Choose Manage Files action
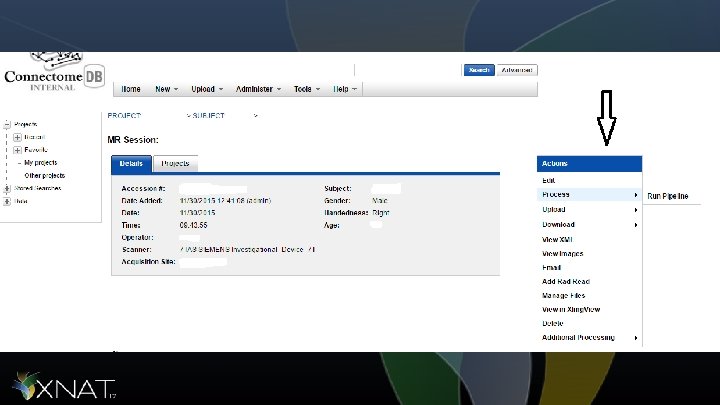 563,296
